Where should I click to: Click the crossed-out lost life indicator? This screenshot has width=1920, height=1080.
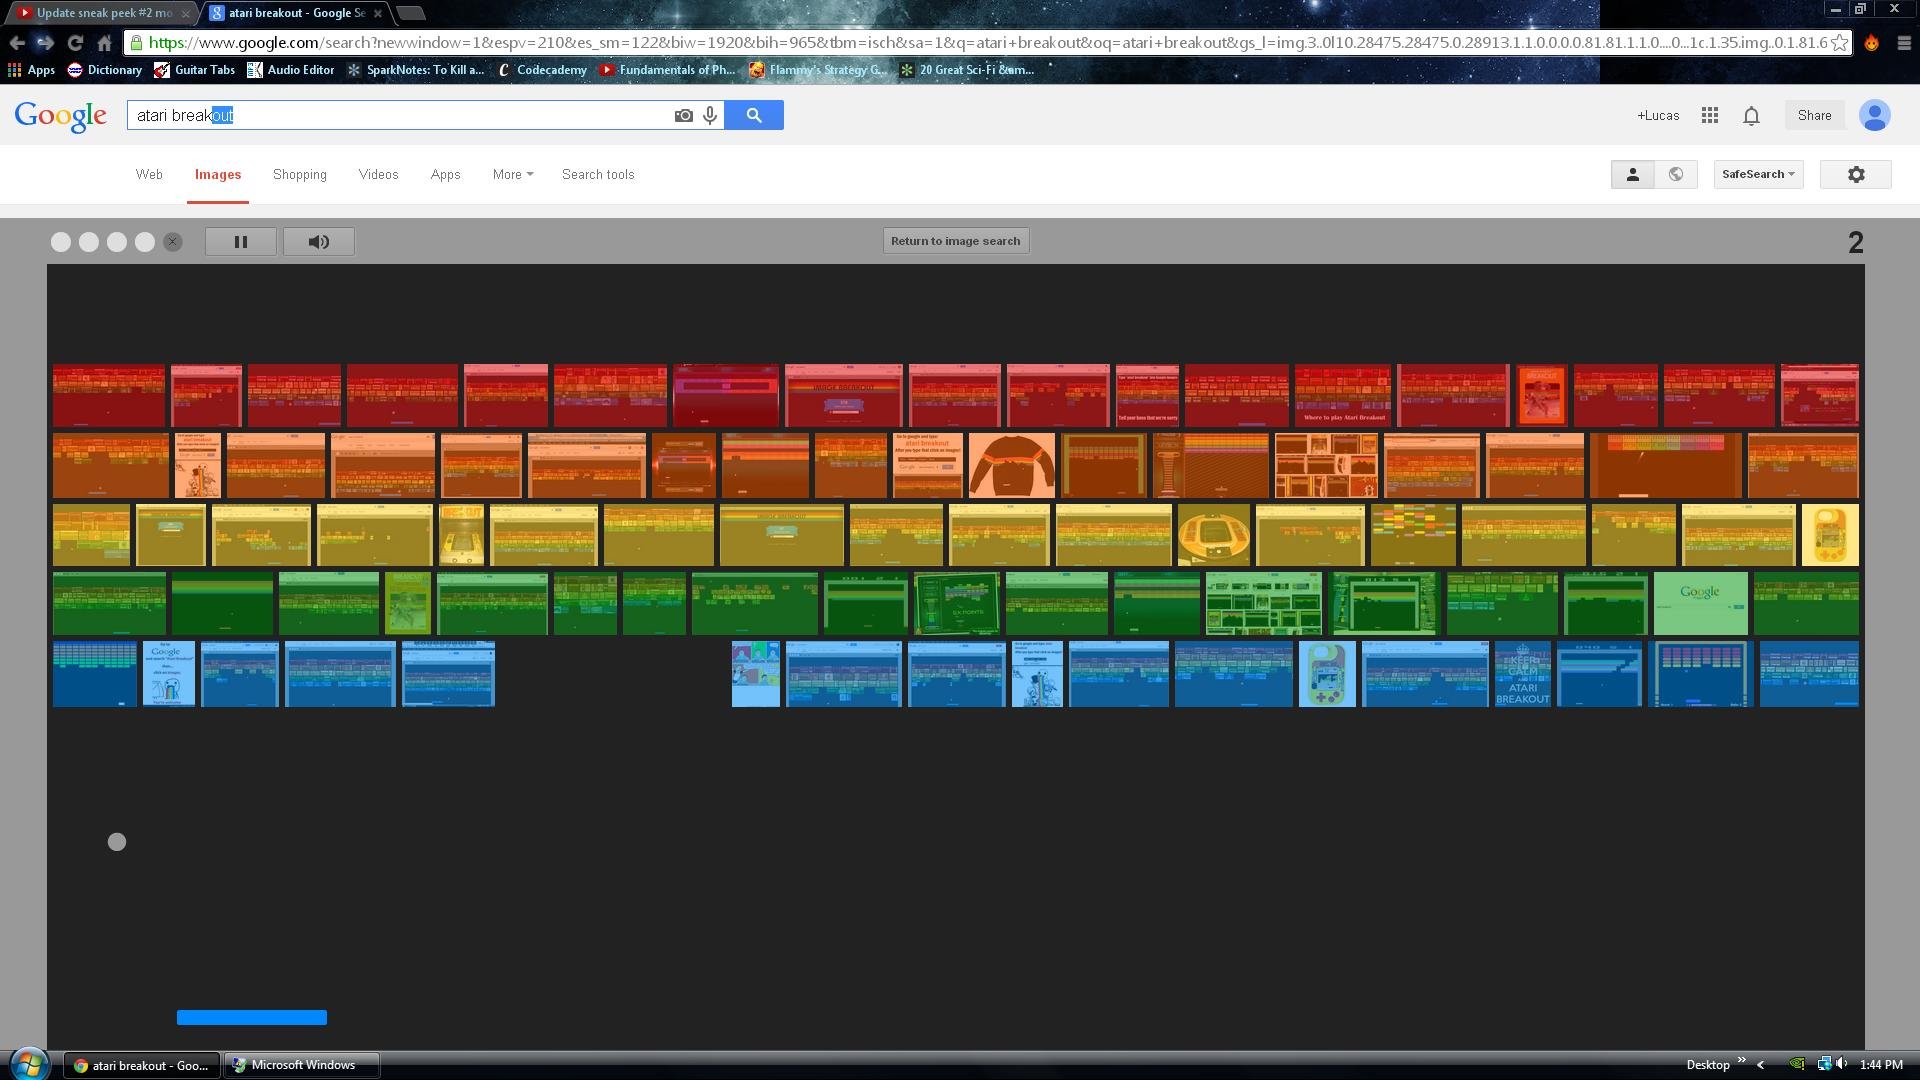point(173,242)
